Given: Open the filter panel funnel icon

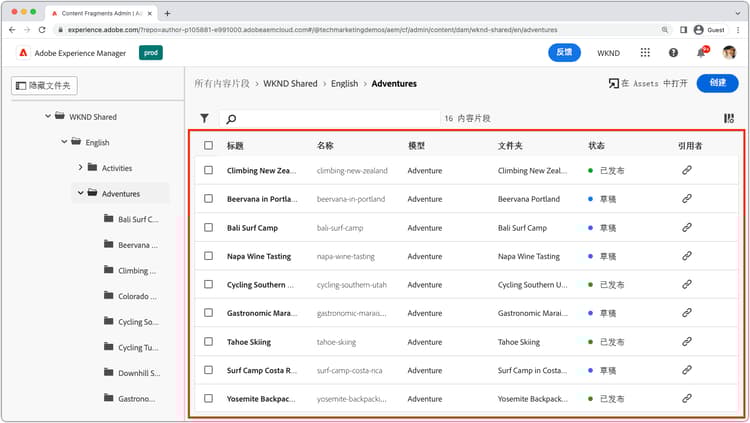Looking at the screenshot, I should coord(204,118).
